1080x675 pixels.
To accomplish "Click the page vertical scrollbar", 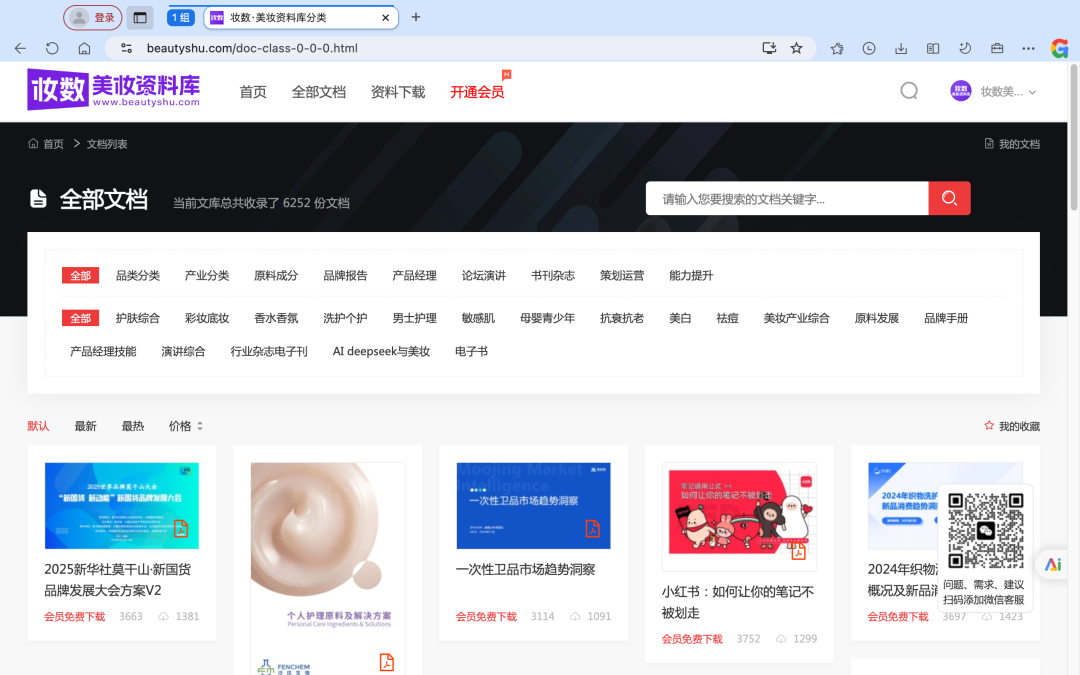I will tap(1074, 138).
